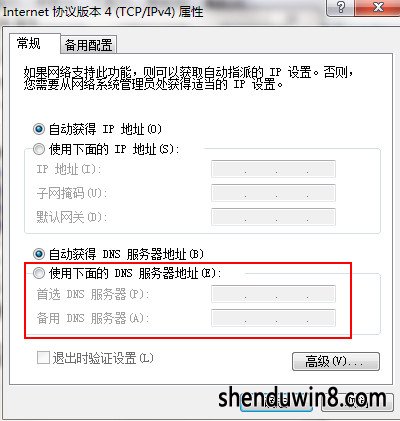Click the 退出时验证设置 label text
Image resolution: width=400 pixels, height=421 pixels.
(x=103, y=359)
